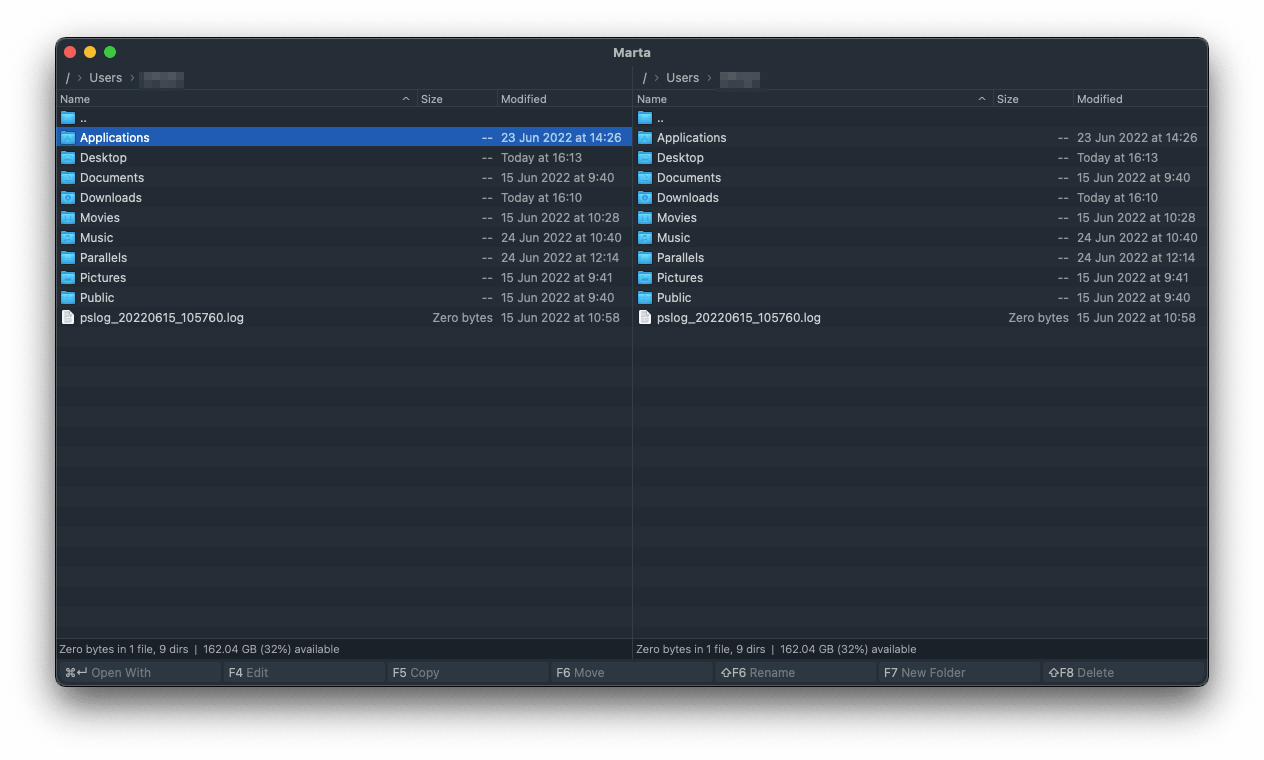Screen dimensions: 1264x760
Task: Sort right pane by Size column header
Action: coord(1033,99)
